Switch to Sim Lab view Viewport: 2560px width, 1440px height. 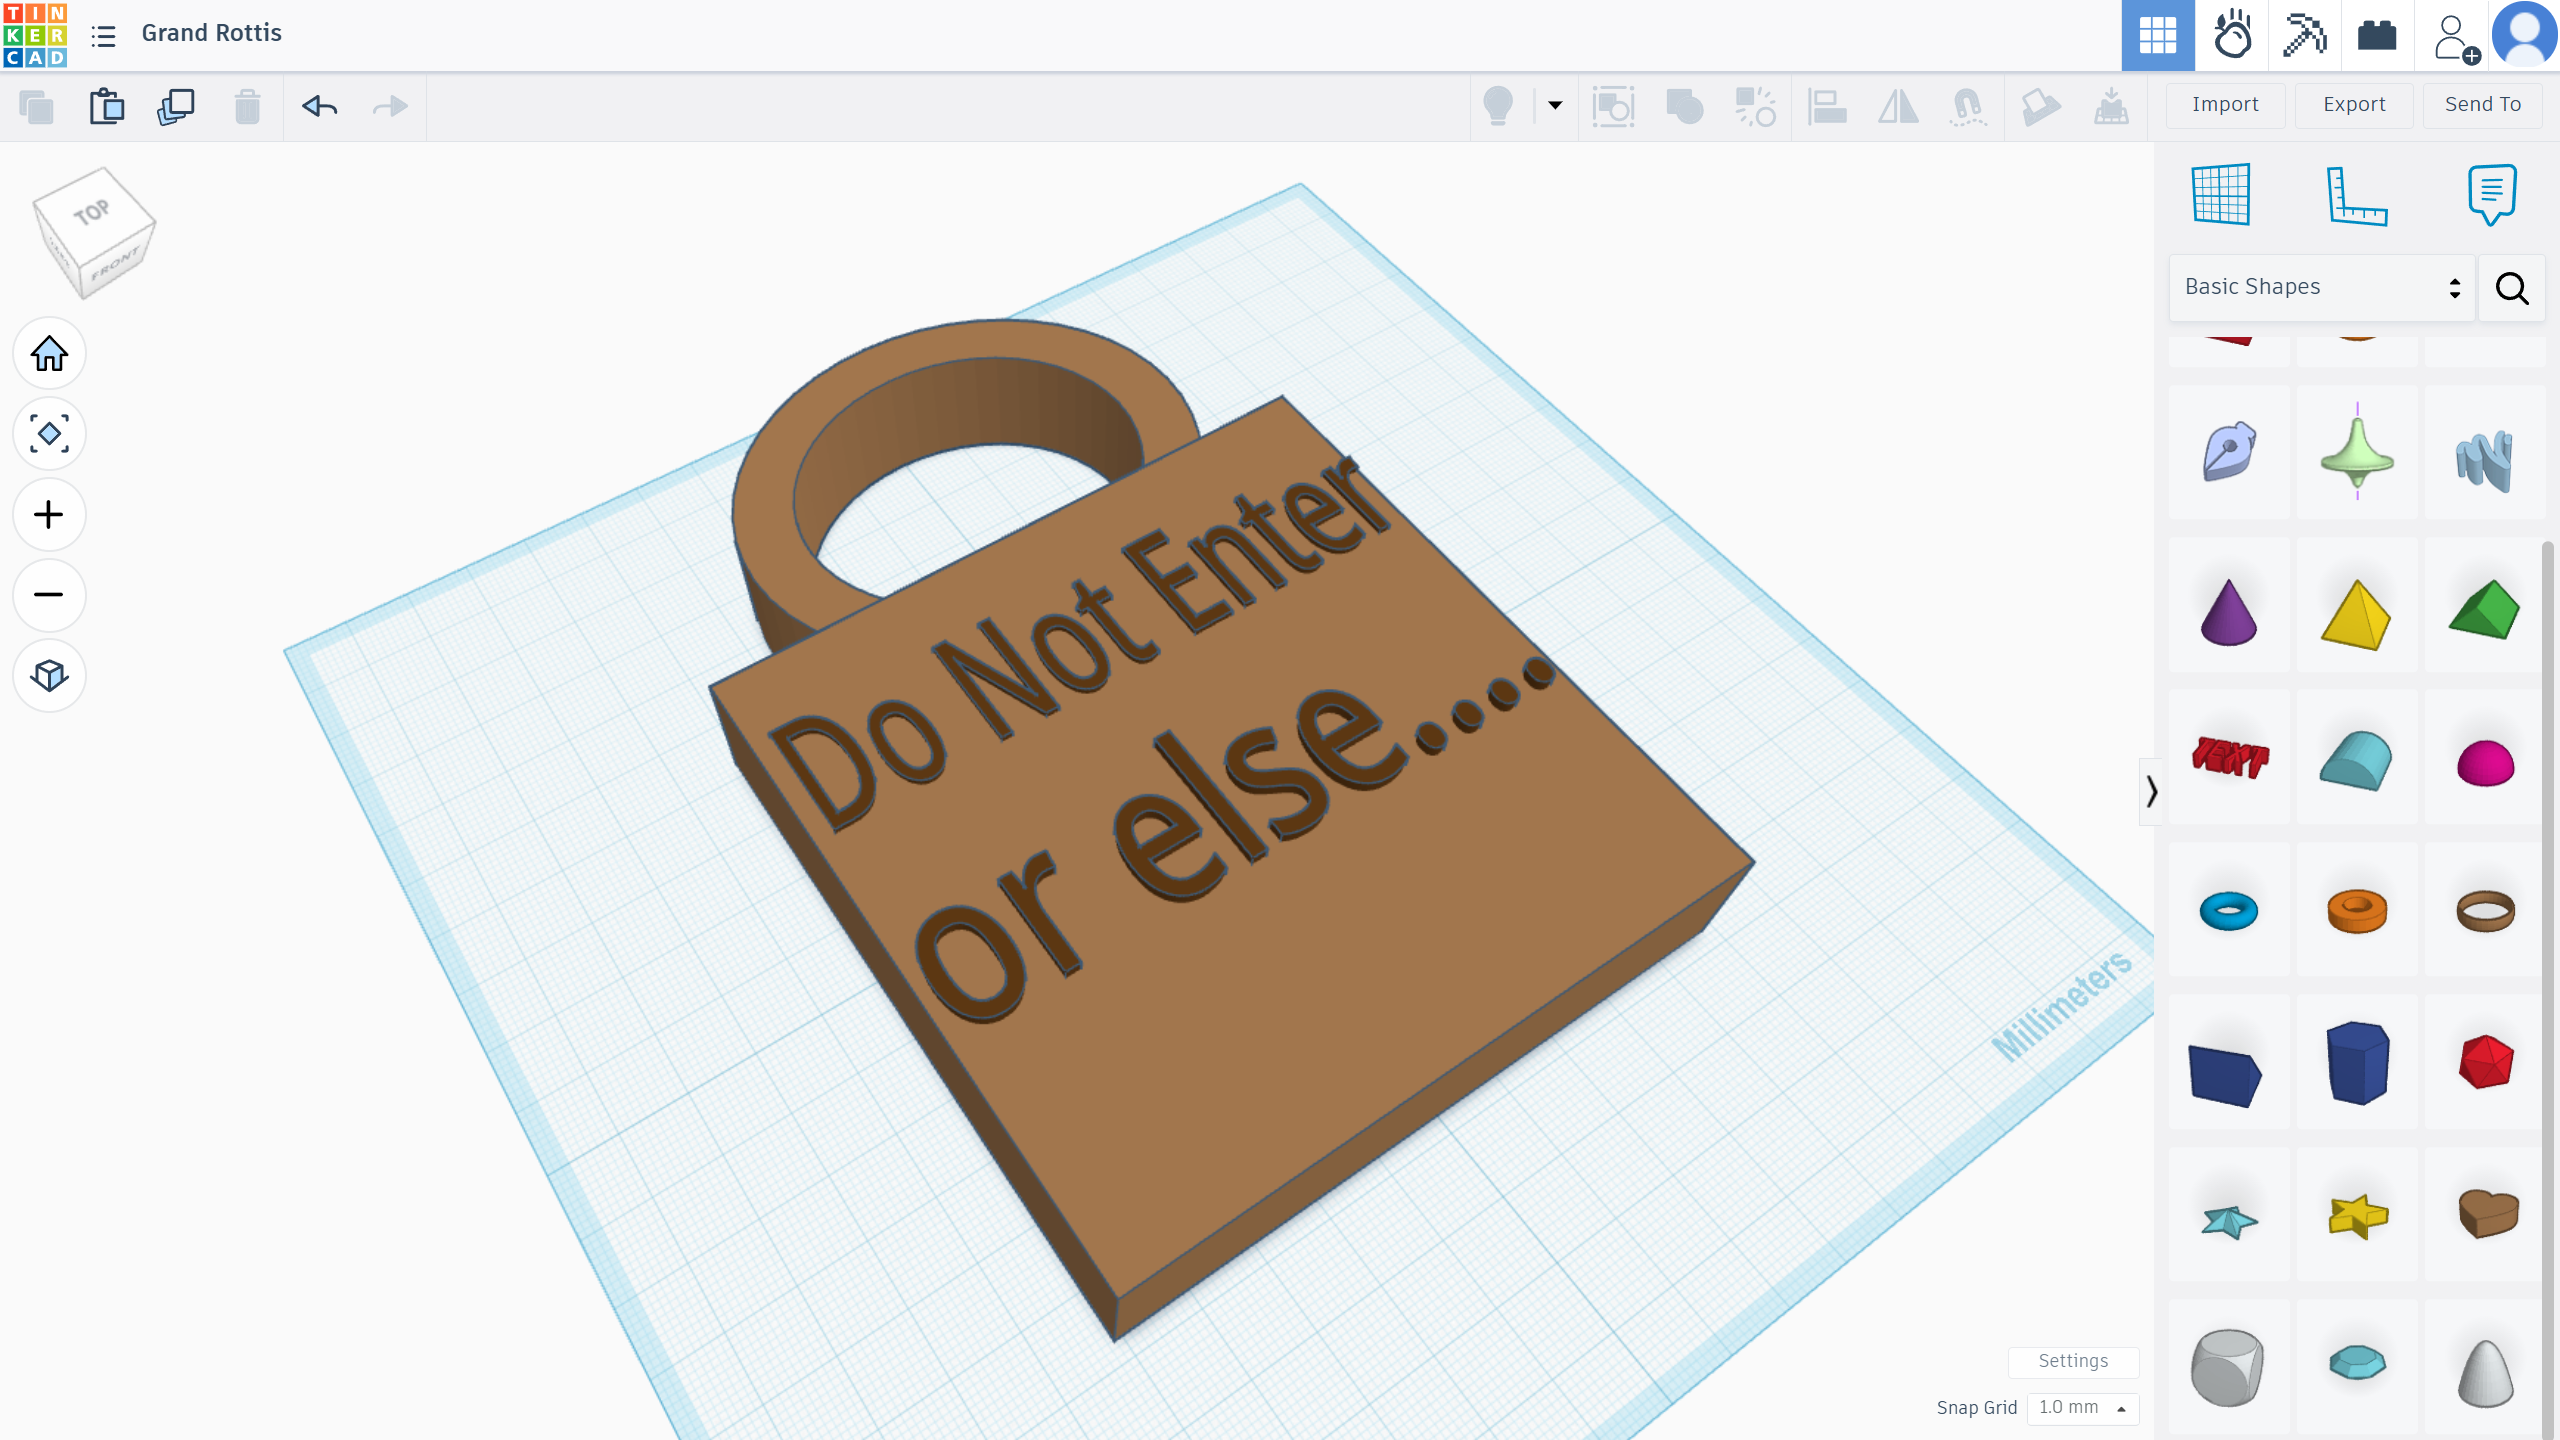tap(2232, 36)
